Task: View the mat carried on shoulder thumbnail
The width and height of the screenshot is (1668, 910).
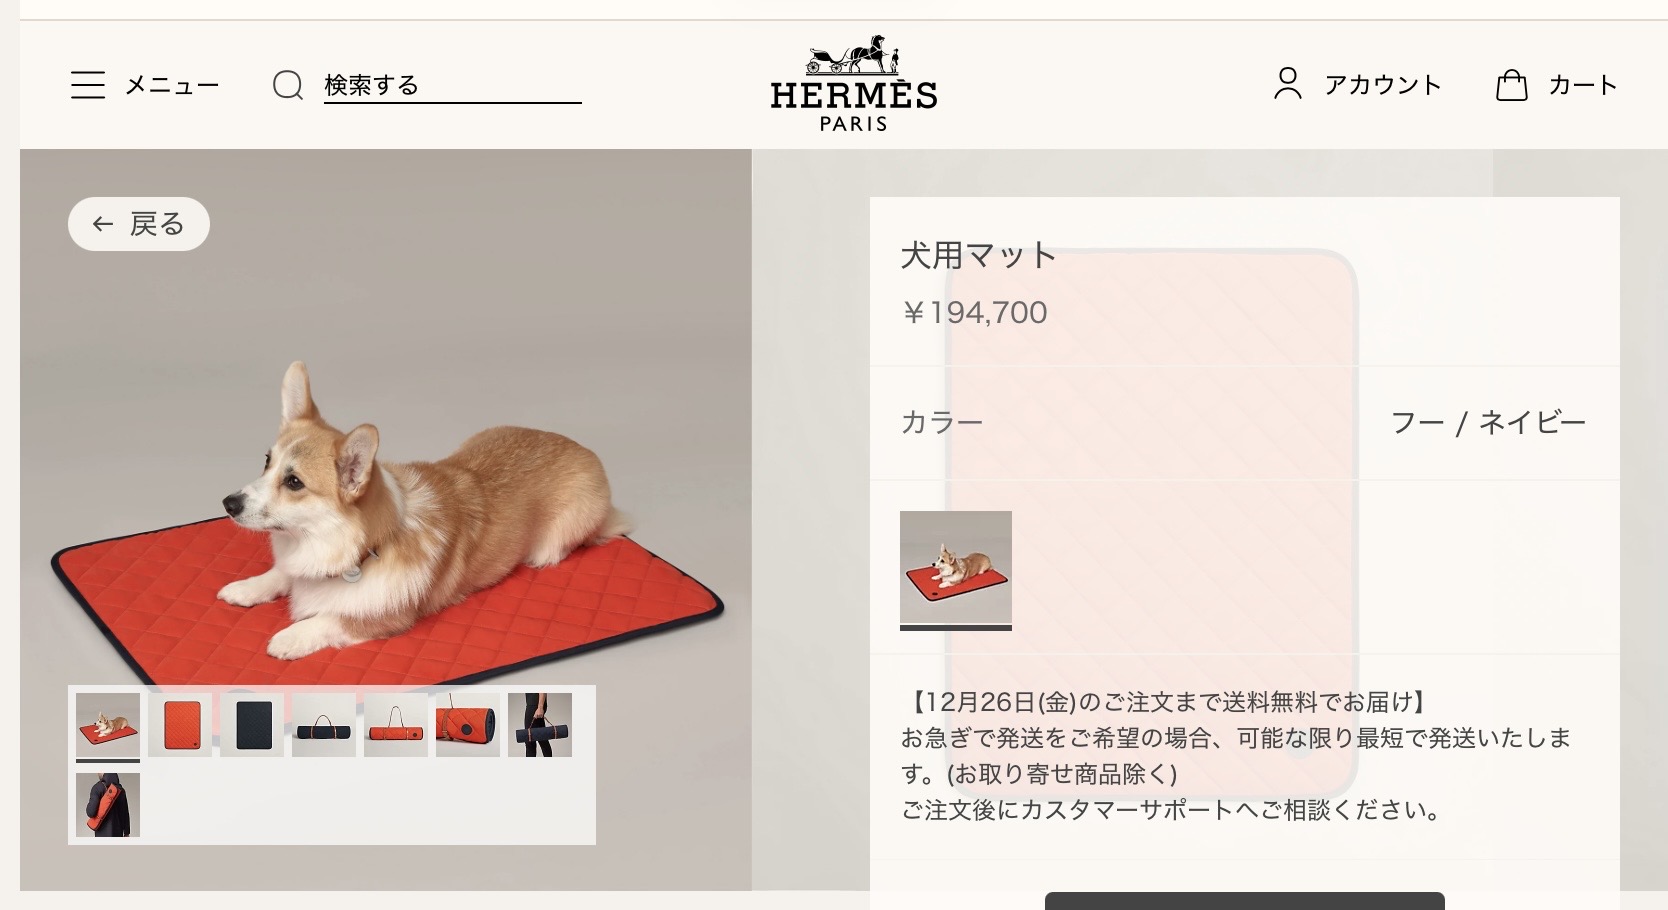Action: point(108,805)
